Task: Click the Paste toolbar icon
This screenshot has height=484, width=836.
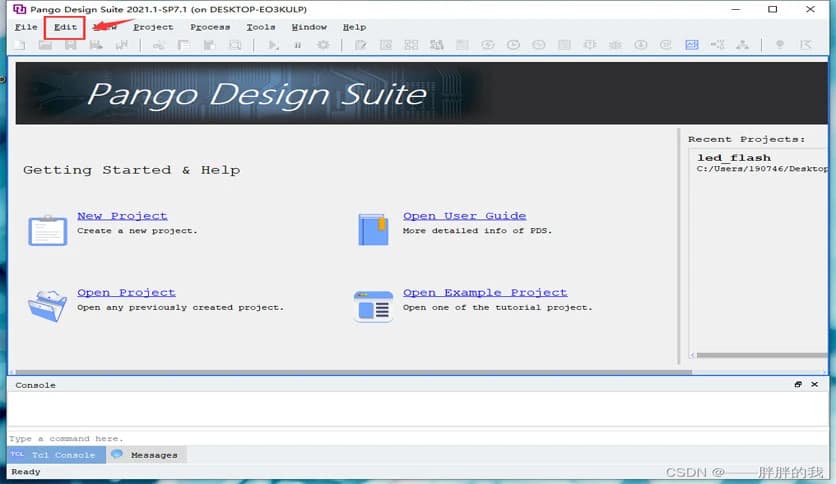Action: [209, 45]
